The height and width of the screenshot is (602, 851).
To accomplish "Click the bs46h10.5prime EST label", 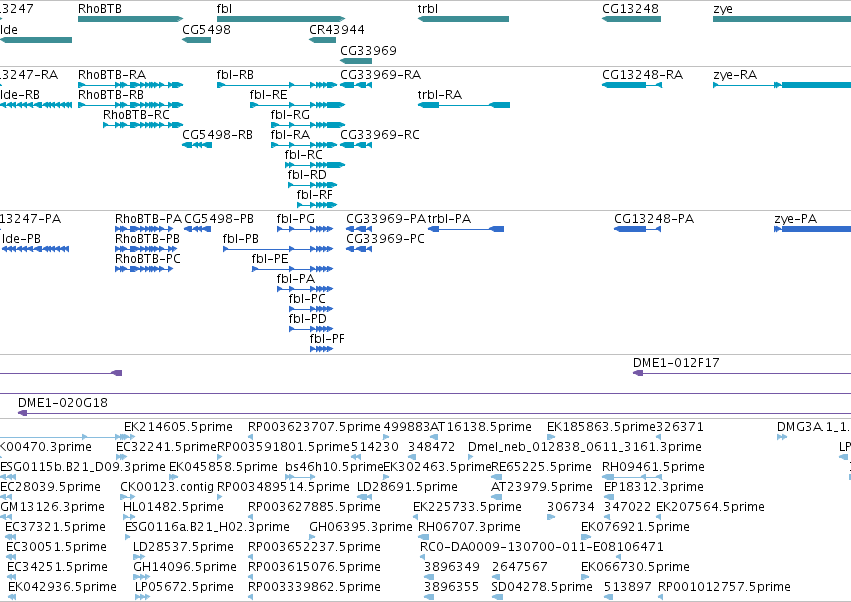I will (334, 467).
